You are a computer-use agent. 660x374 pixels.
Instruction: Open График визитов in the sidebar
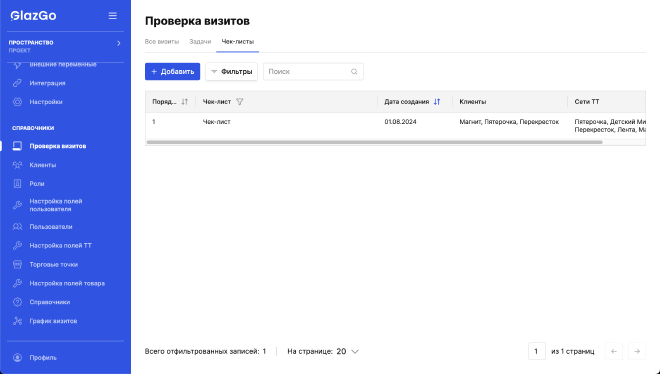point(53,321)
